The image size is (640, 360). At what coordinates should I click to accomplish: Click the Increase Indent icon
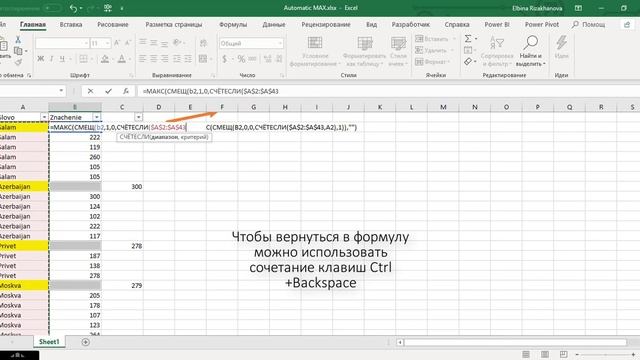188,59
